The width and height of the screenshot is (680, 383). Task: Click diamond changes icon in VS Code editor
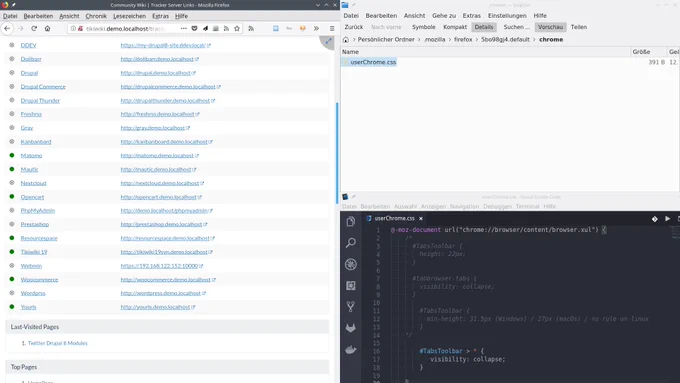click(654, 219)
